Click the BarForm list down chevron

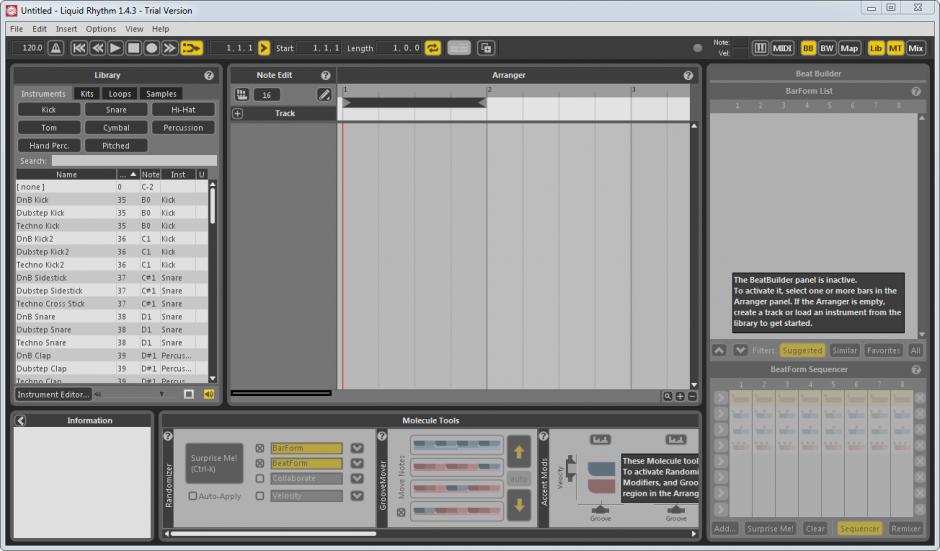740,350
